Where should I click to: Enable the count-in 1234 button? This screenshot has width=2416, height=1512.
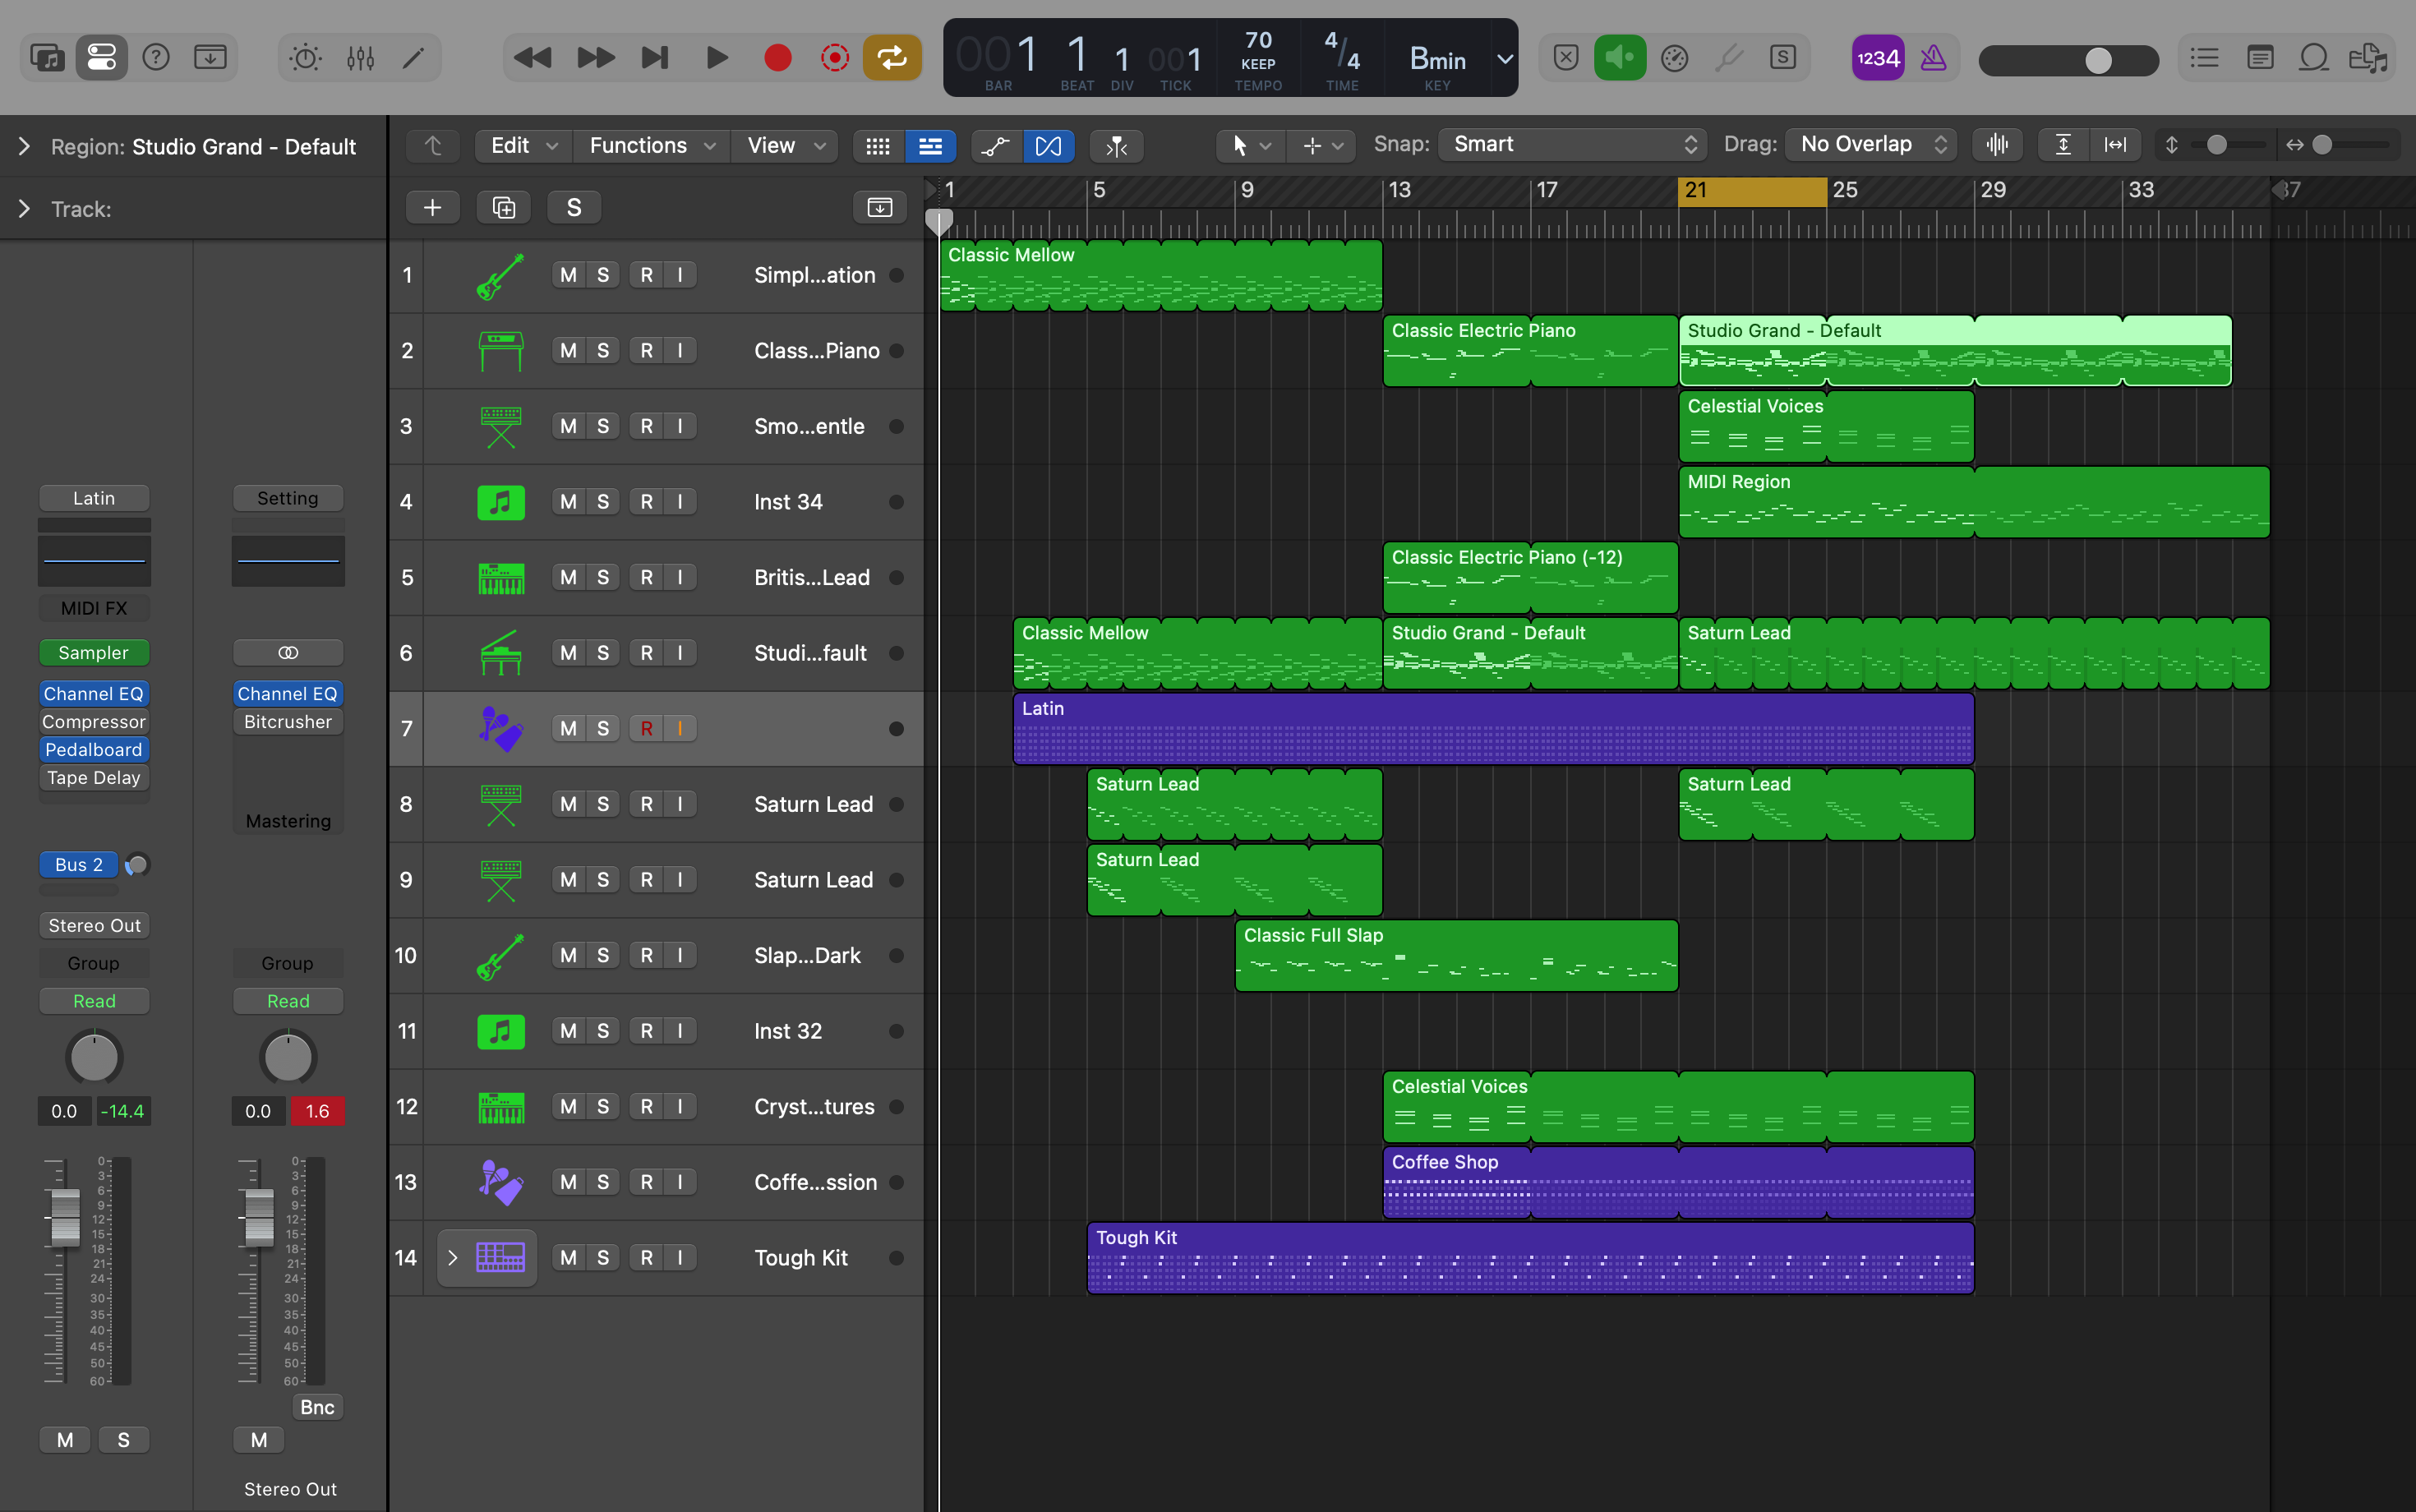coord(1877,58)
